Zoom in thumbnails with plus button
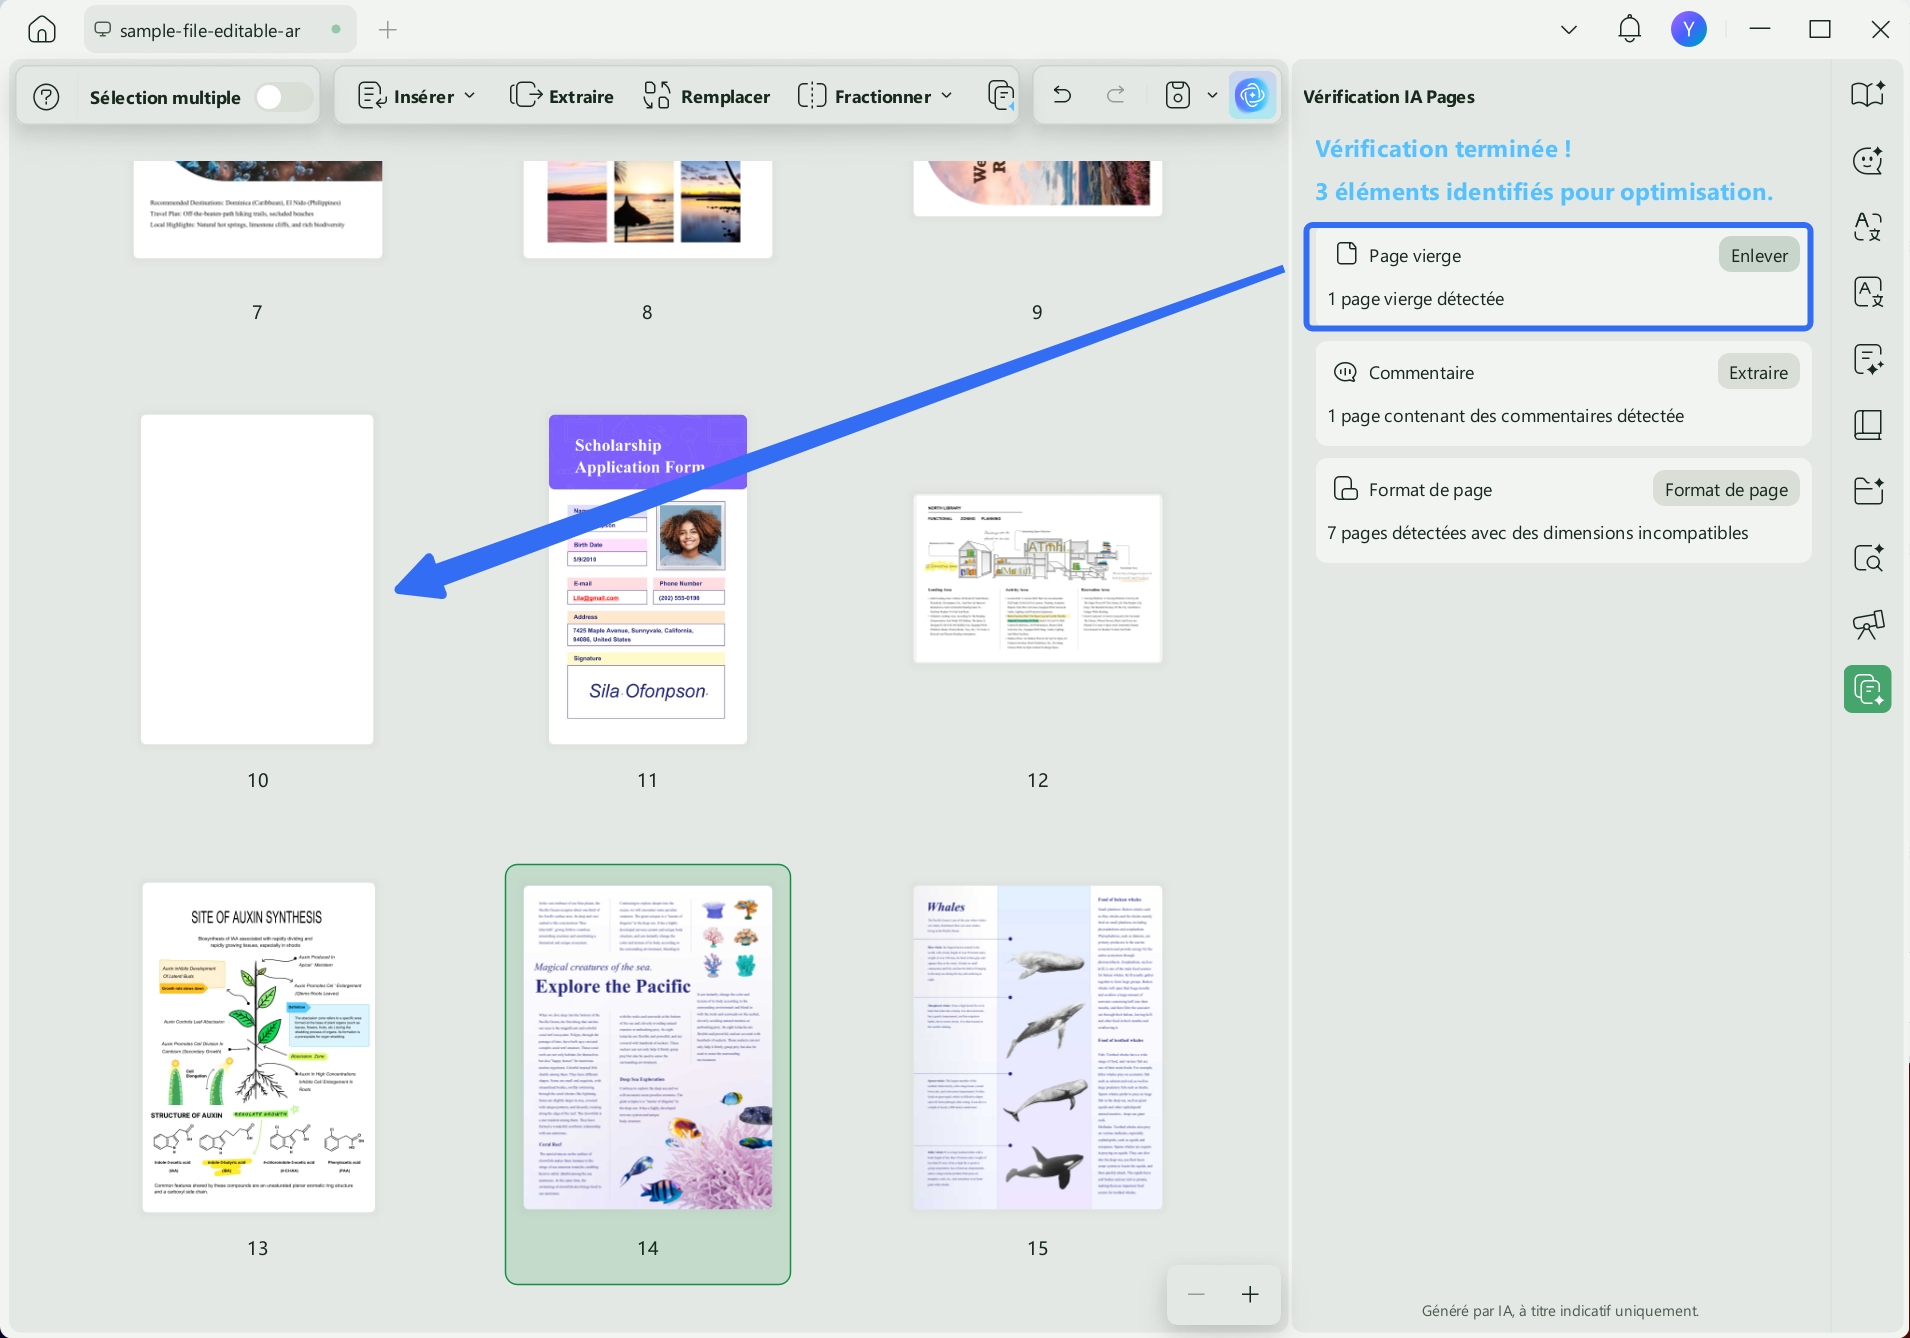This screenshot has height=1338, width=1910. (x=1250, y=1294)
